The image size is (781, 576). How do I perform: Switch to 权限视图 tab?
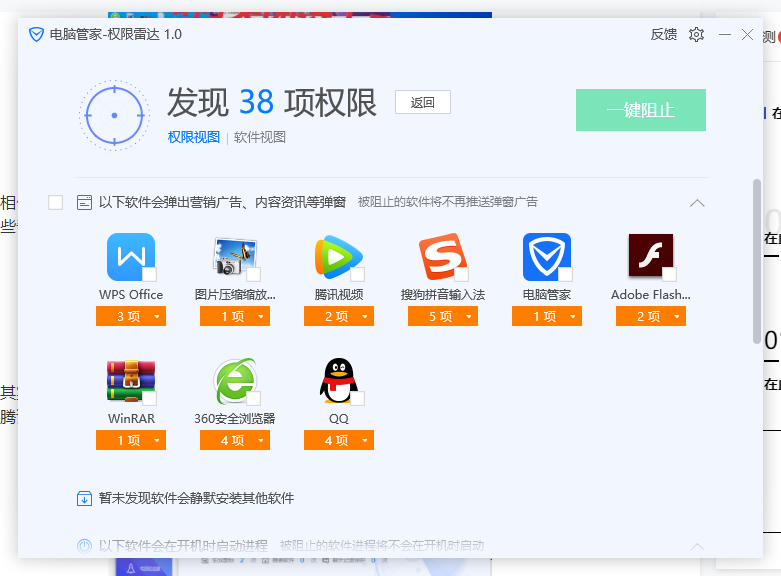[194, 137]
